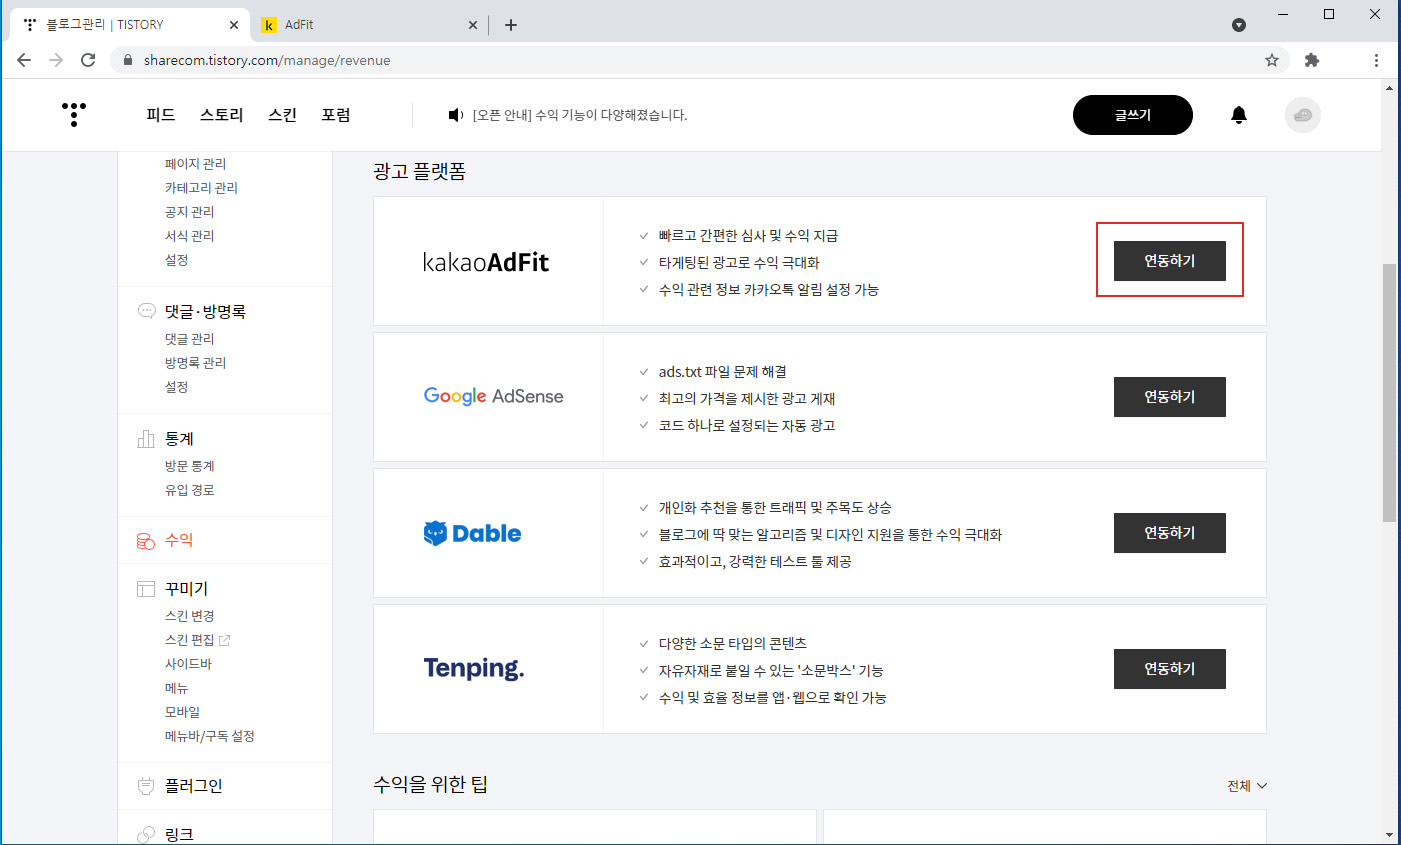Open a new browser tab

pos(511,25)
